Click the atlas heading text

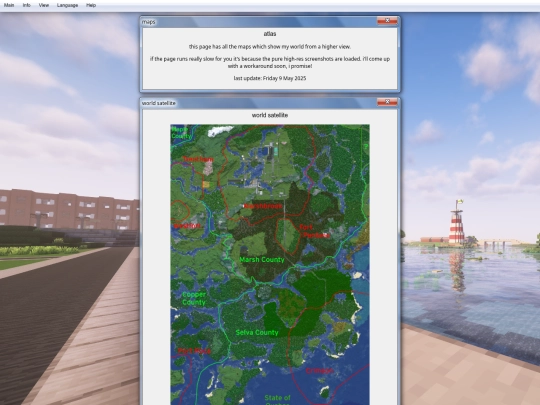(270, 34)
